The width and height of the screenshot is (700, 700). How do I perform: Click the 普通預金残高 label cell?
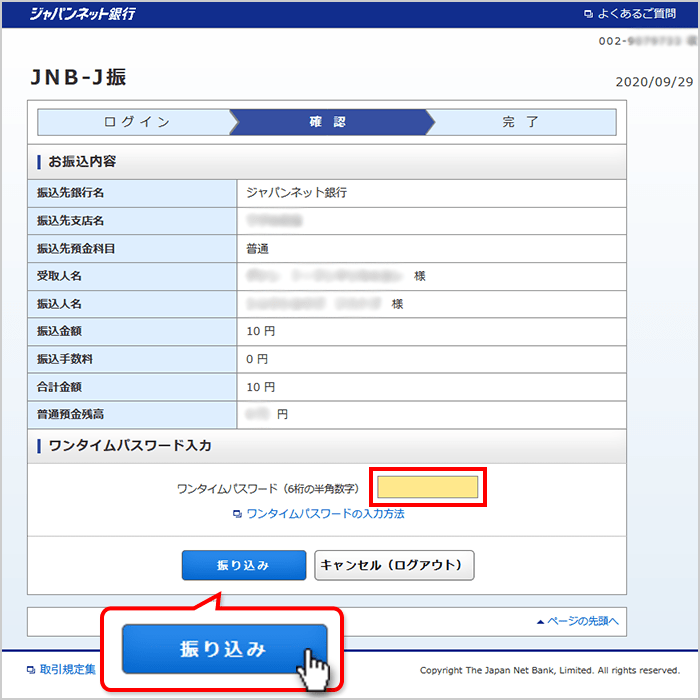point(132,414)
